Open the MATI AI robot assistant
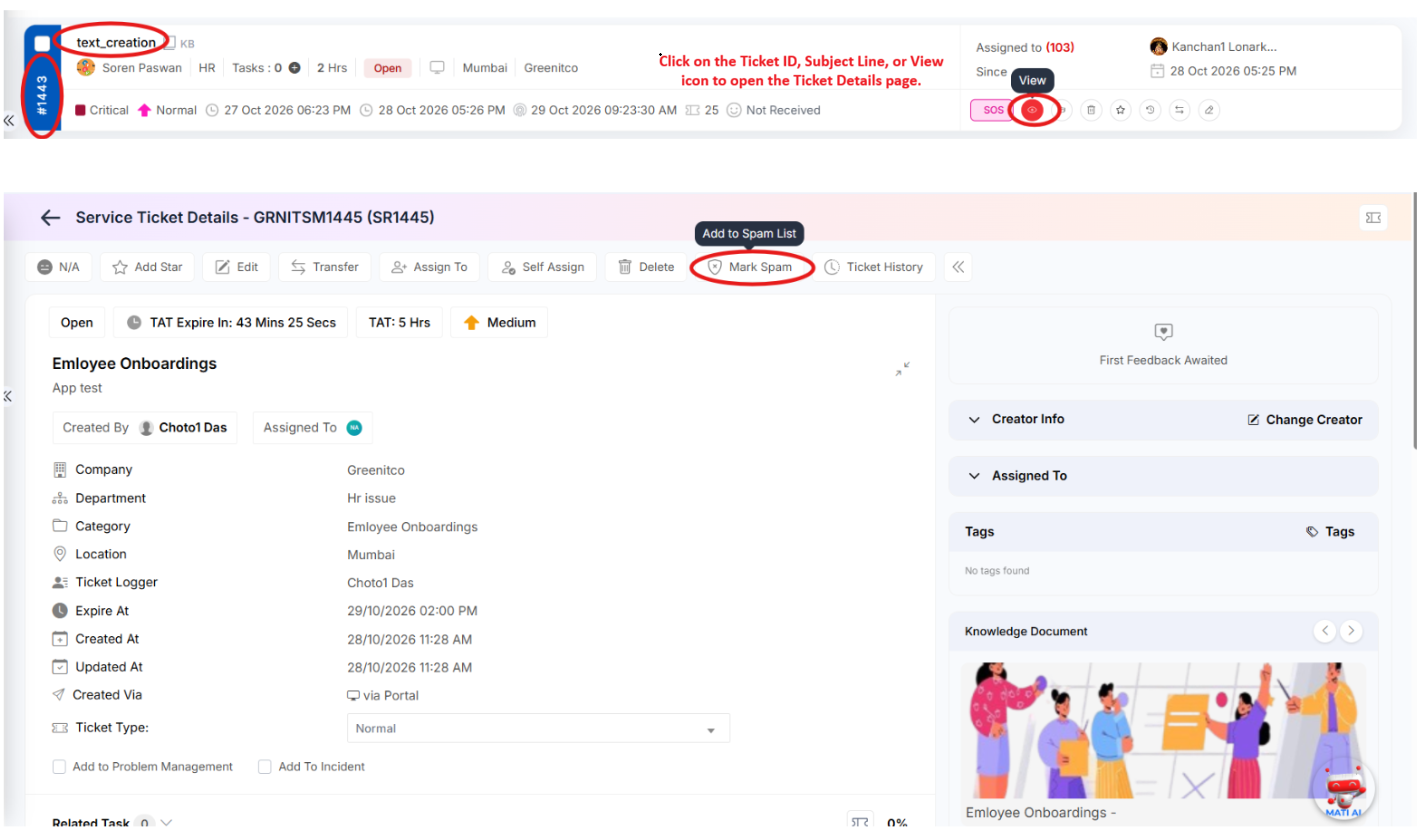 click(x=1344, y=789)
